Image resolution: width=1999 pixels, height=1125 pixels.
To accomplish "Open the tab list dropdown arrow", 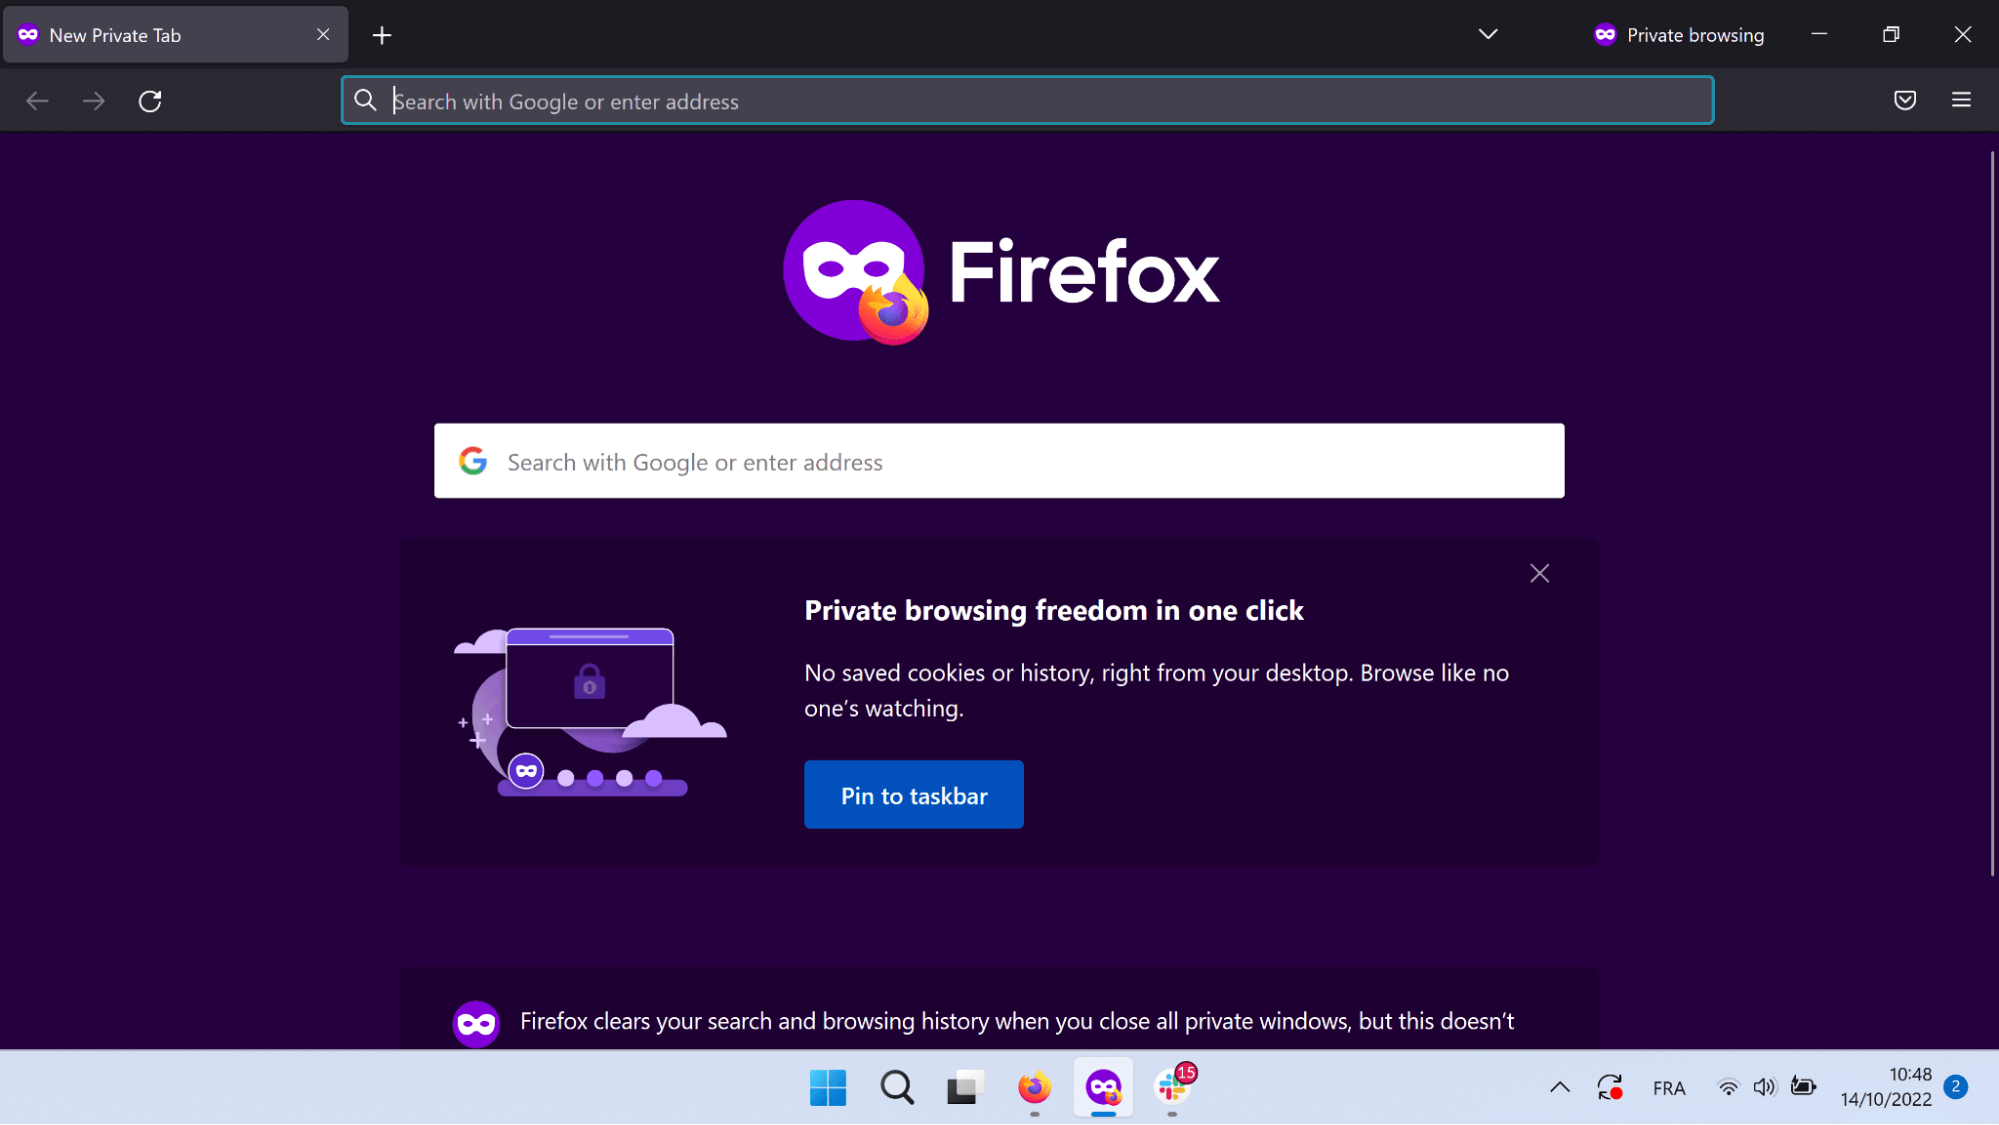I will [x=1487, y=34].
